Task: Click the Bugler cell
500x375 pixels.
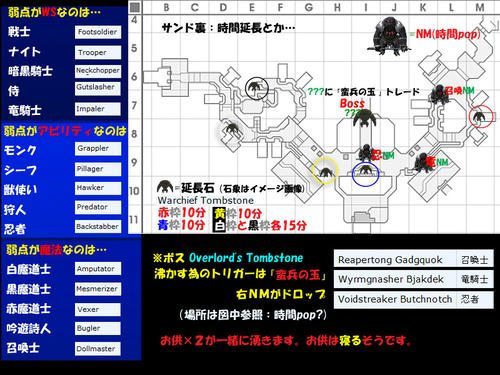Action: click(x=98, y=328)
